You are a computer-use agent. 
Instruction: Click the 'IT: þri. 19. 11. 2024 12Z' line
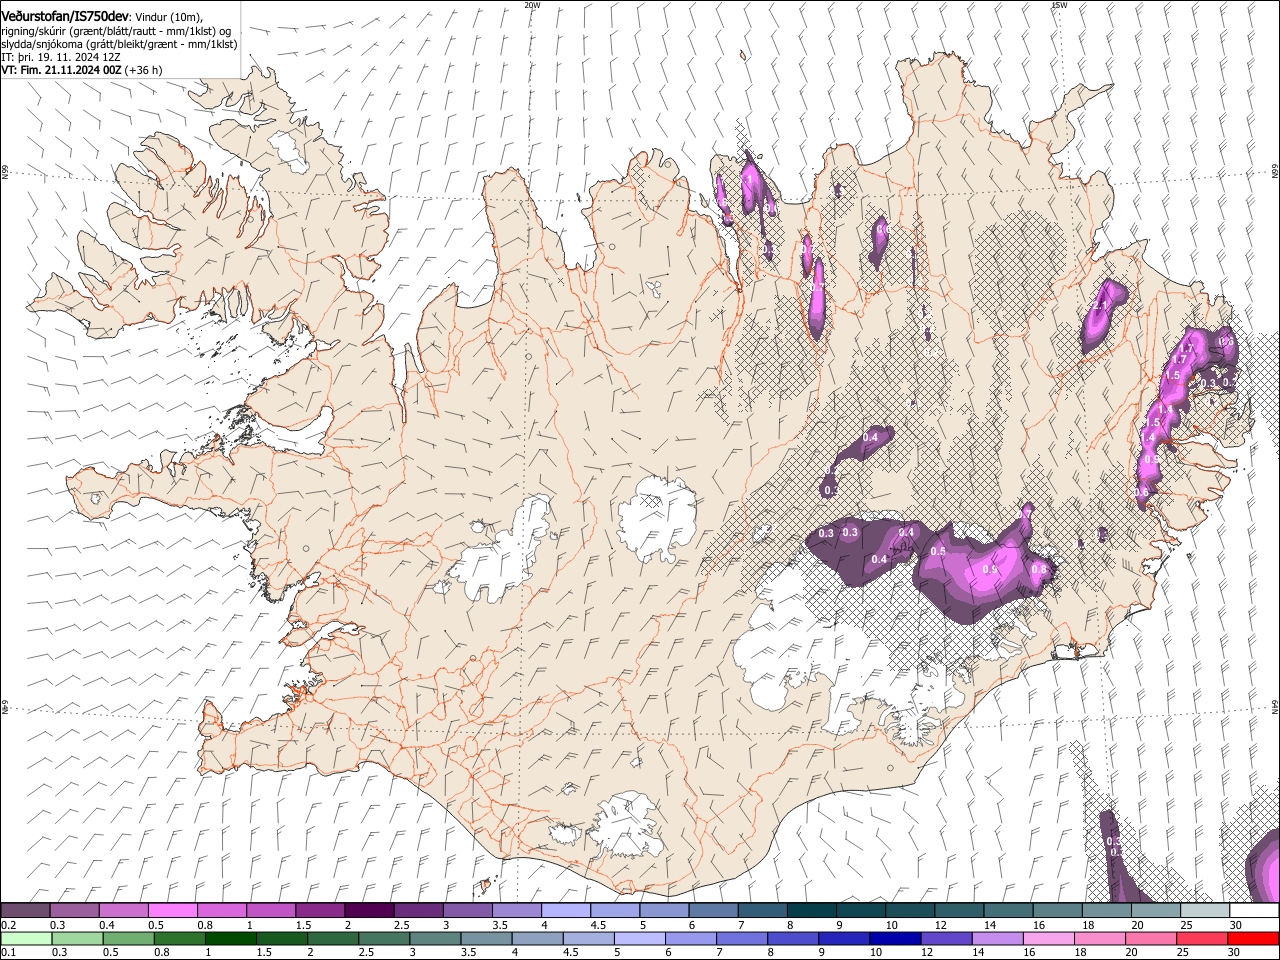point(61,57)
